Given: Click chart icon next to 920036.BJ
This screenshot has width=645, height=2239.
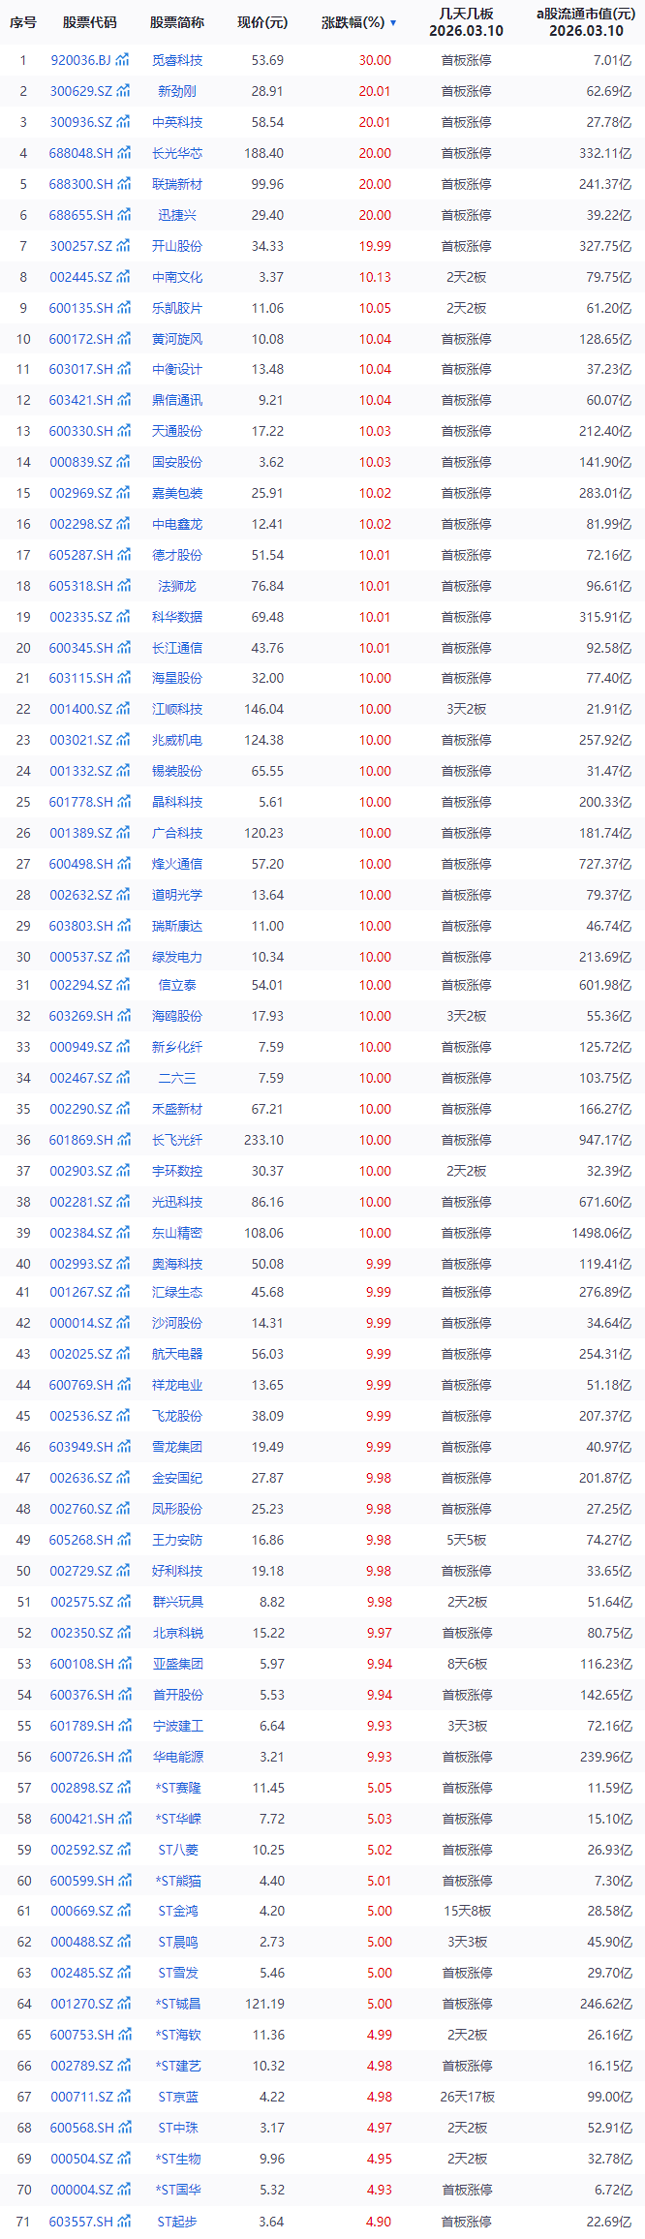Looking at the screenshot, I should tap(123, 60).
